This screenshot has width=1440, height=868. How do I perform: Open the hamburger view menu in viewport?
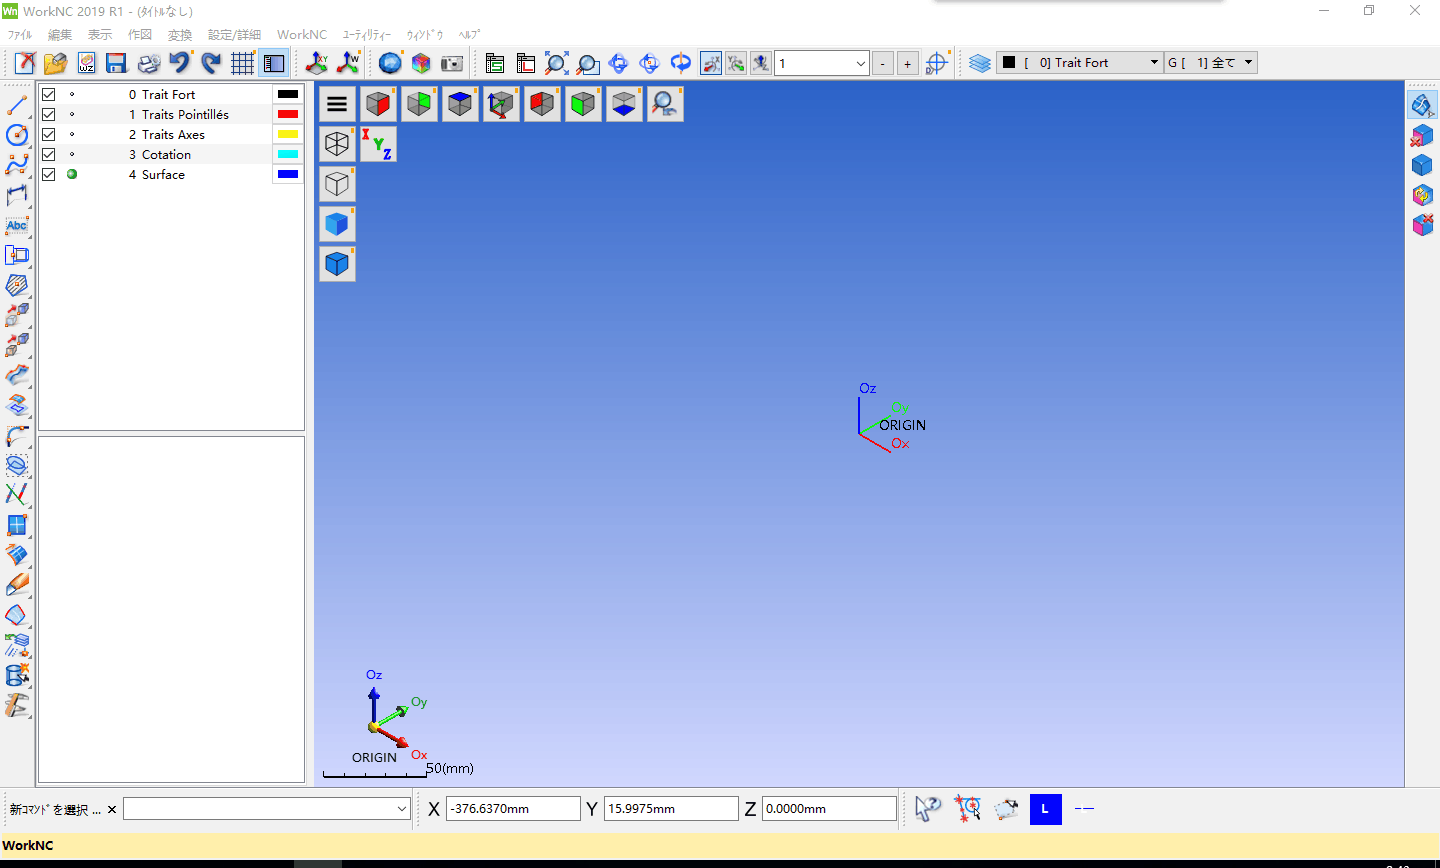click(x=337, y=103)
